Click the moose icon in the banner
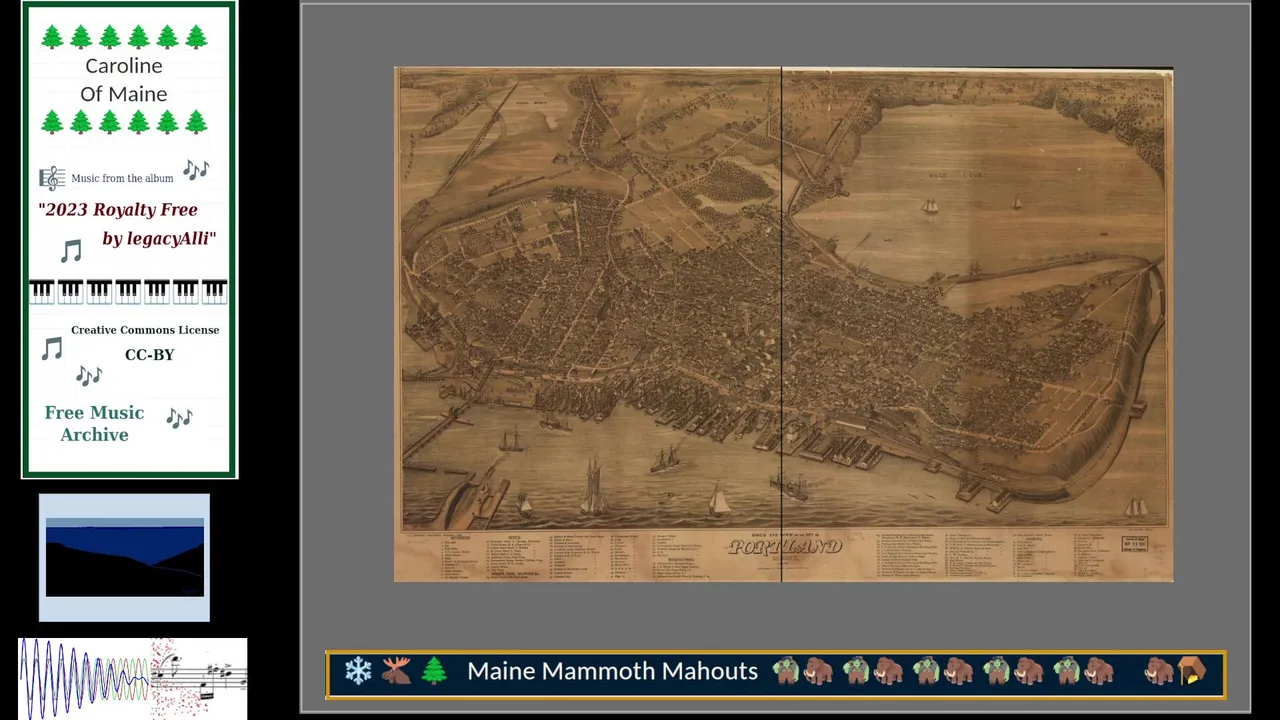This screenshot has height=720, width=1280. tap(396, 671)
